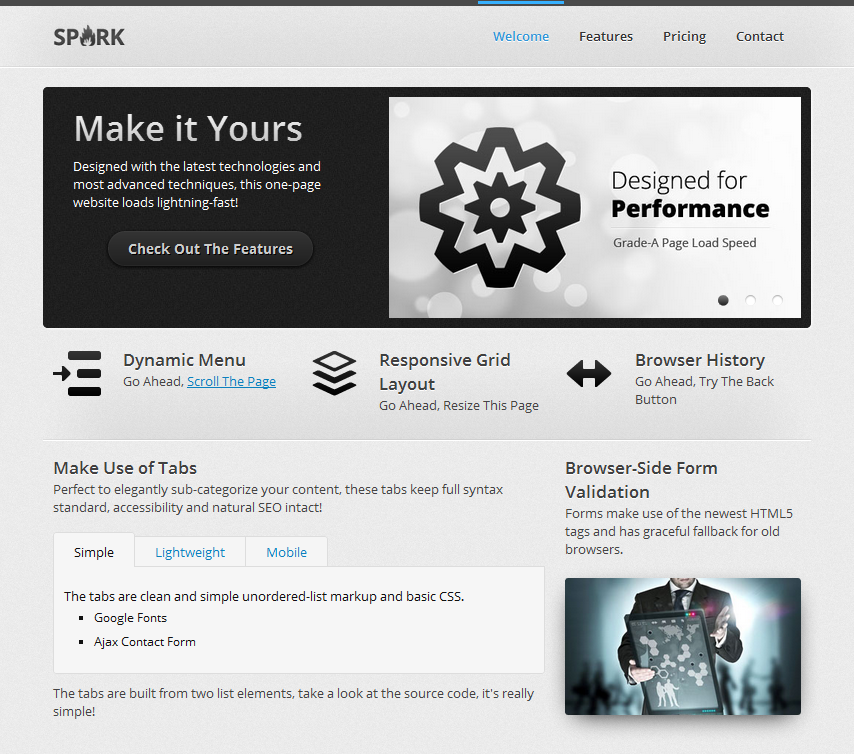Select the first slider pagination dot
The image size is (854, 754).
click(723, 300)
